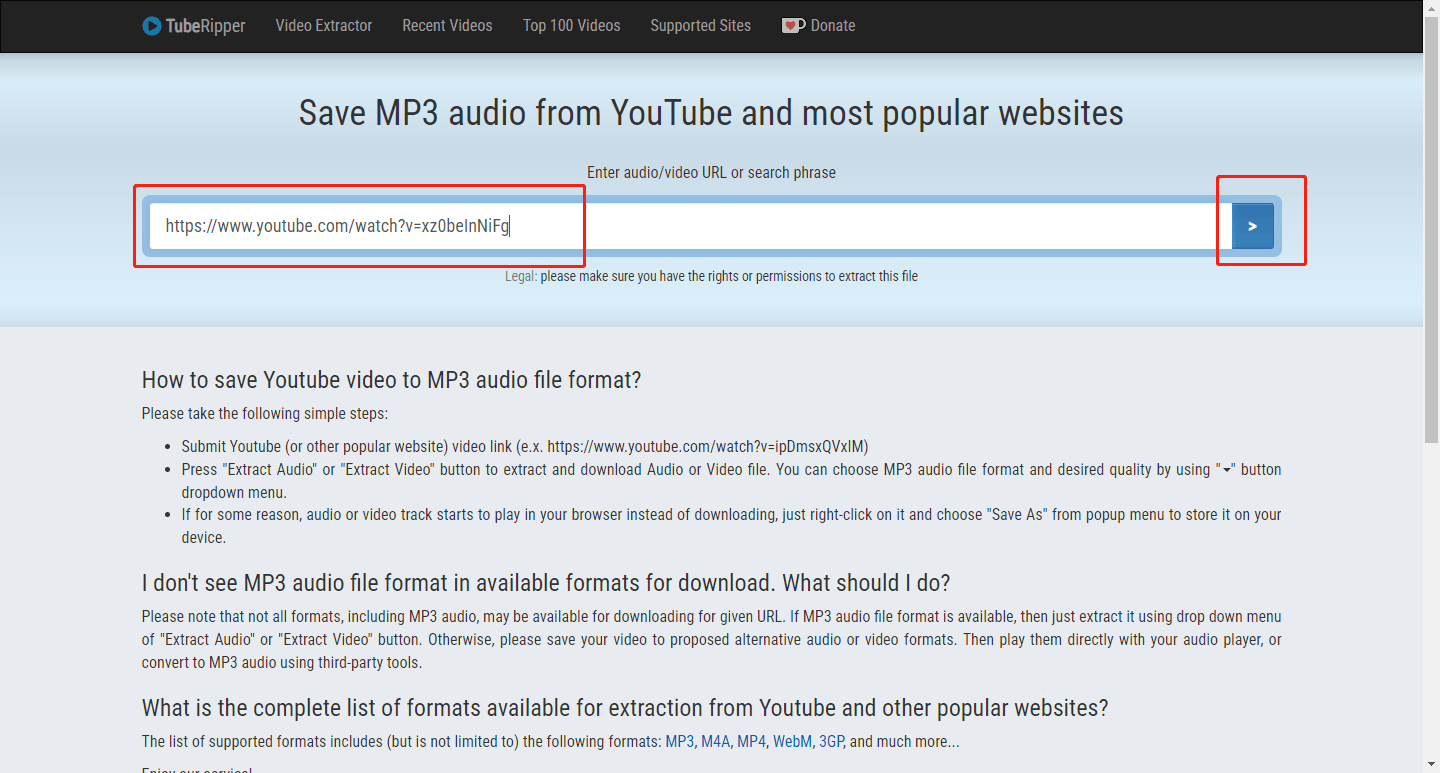This screenshot has height=773, width=1440.
Task: Click the TubeRipper logo icon
Action: point(152,26)
